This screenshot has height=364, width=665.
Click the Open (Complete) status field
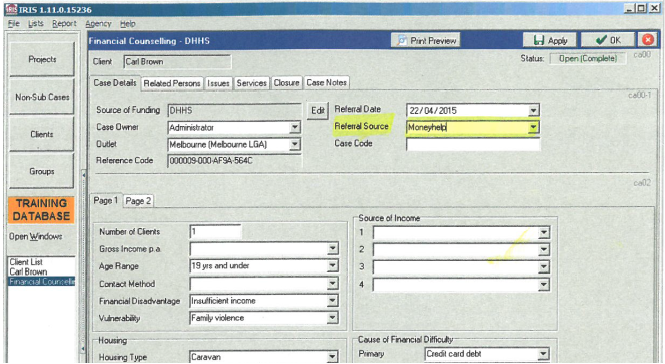click(588, 59)
